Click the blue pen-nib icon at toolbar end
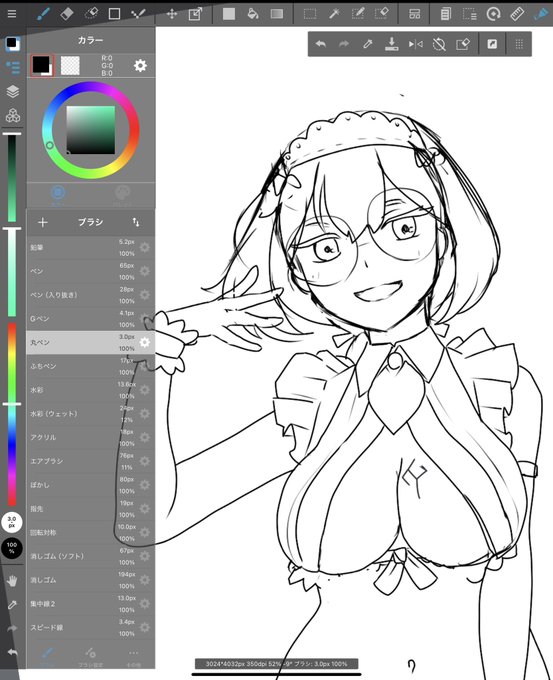This screenshot has width=553, height=680. click(541, 14)
